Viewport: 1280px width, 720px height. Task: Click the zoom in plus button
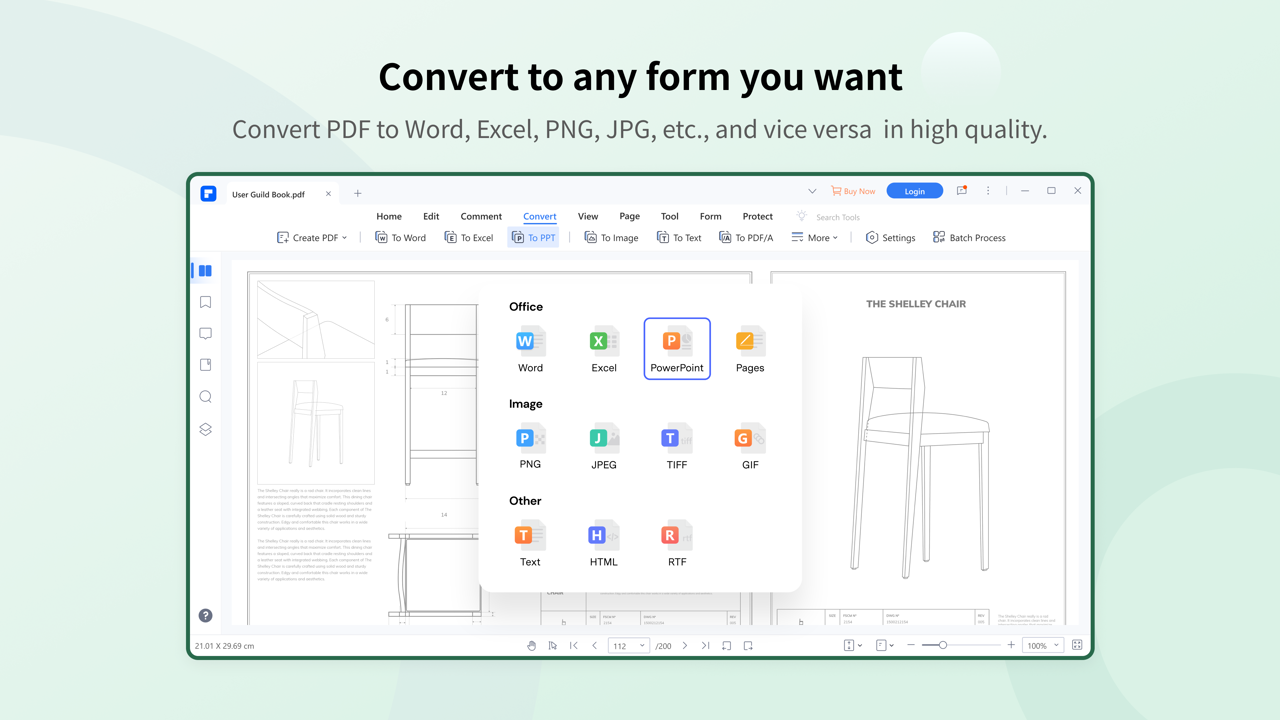pos(1011,646)
